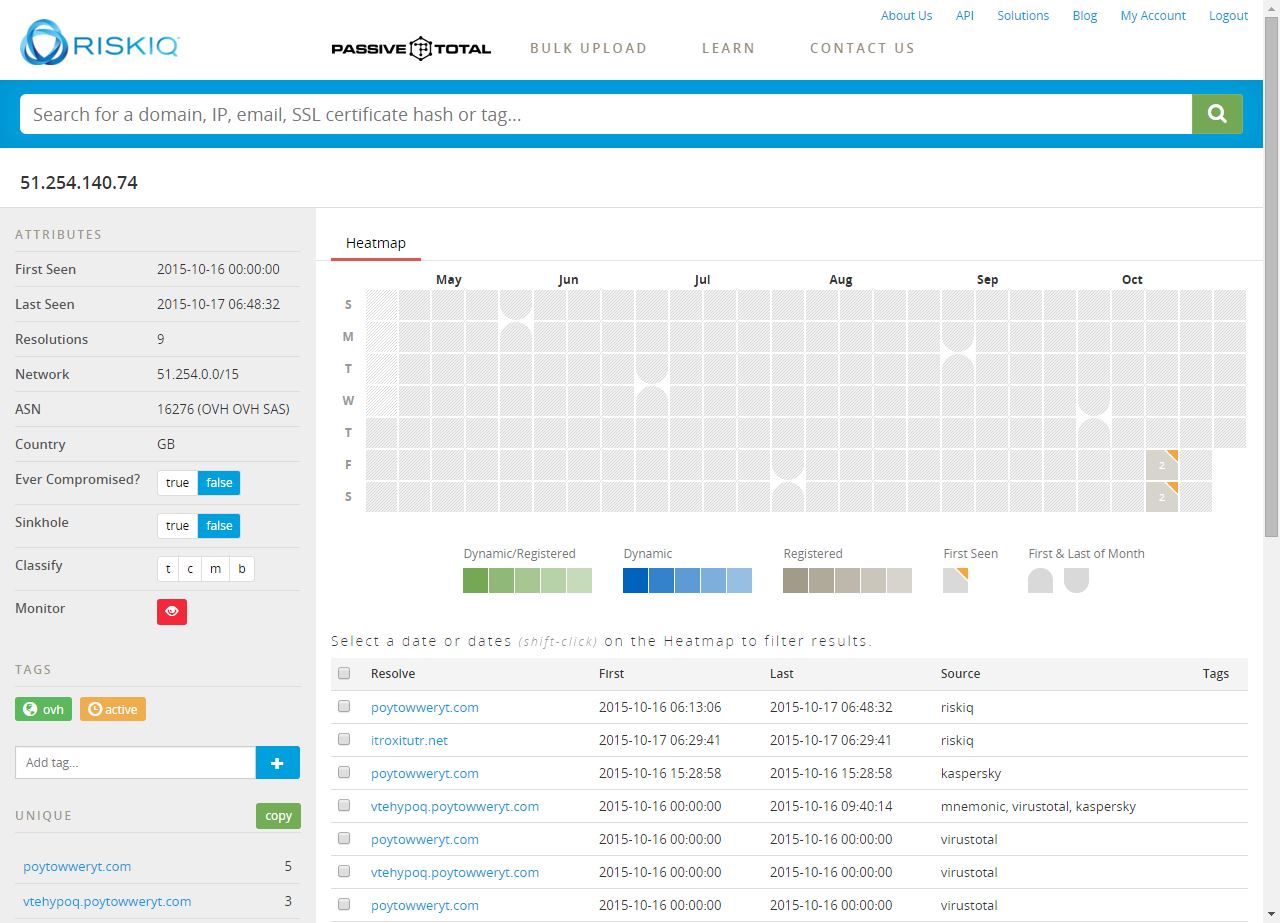The image size is (1280, 923).
Task: Click the First Seen legend marker
Action: click(x=956, y=580)
